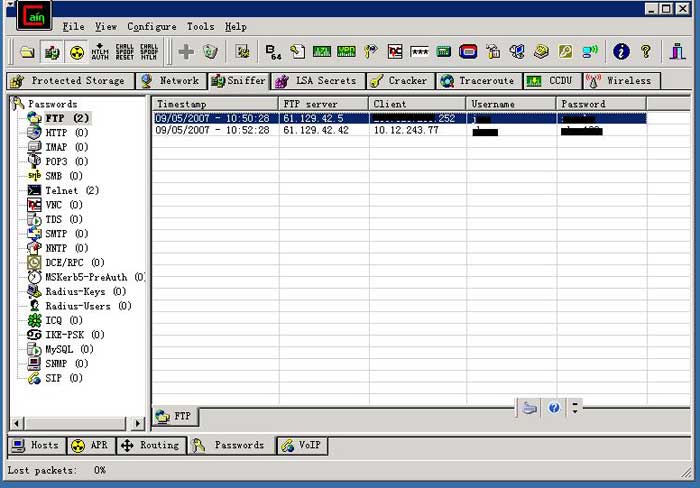Select SIP (0) tree entry

point(64,378)
